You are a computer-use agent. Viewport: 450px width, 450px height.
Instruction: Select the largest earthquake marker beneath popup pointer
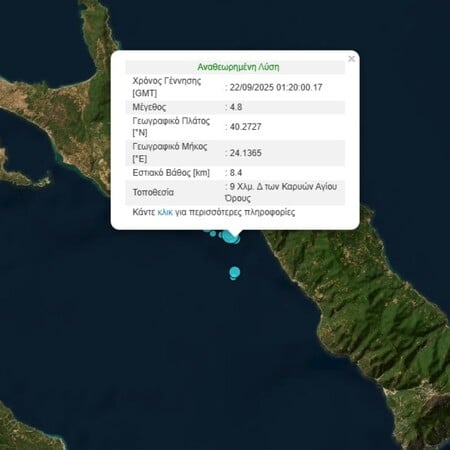230,236
